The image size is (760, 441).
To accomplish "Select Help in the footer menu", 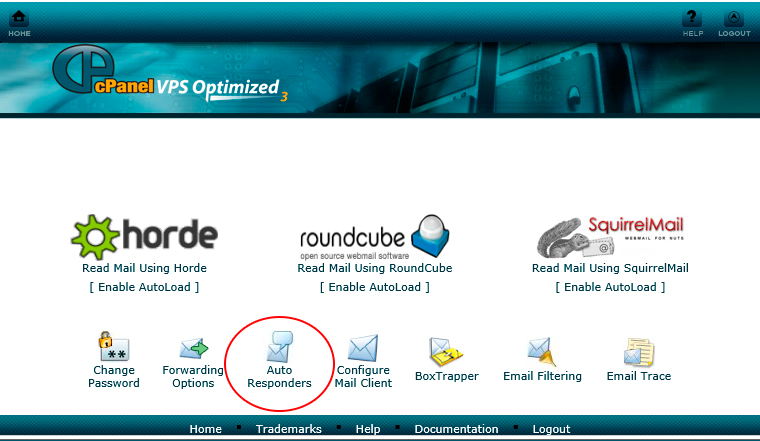I will click(x=368, y=429).
